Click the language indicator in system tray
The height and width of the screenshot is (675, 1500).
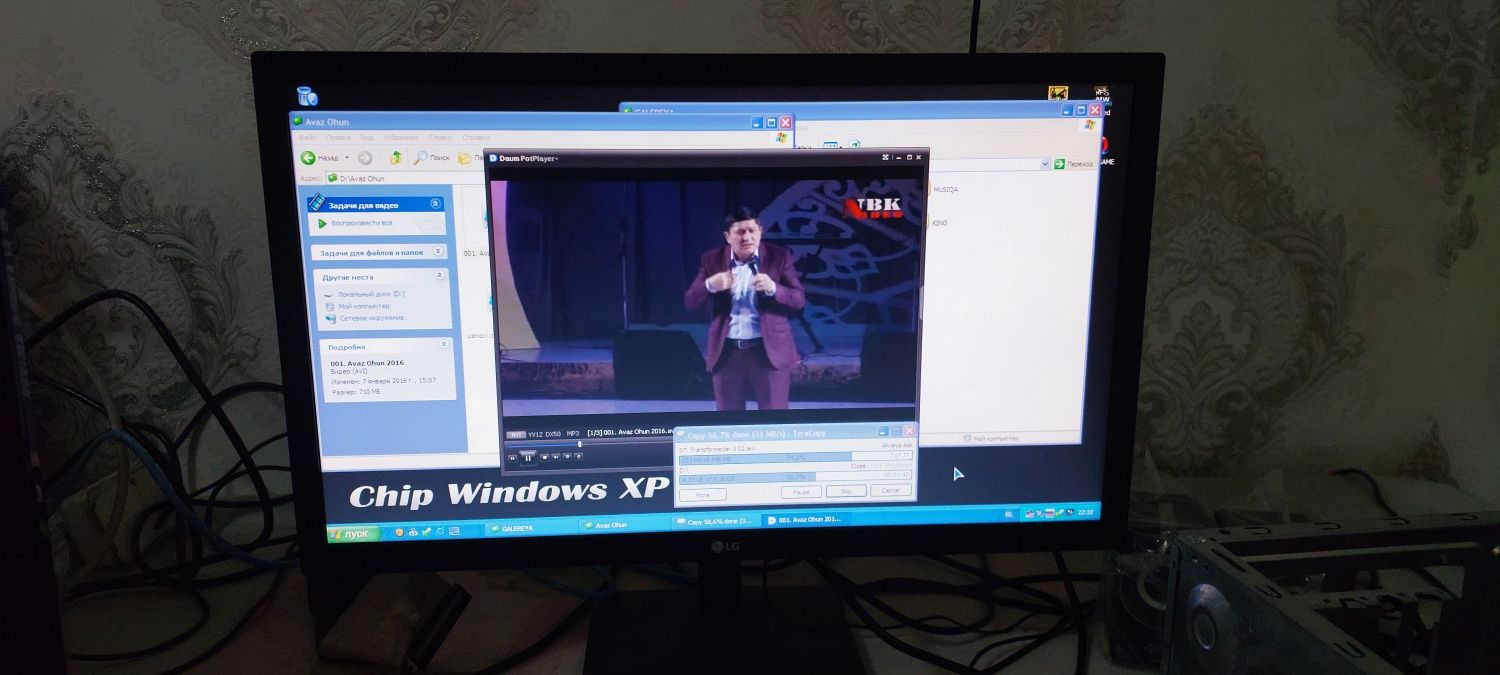[x=1009, y=514]
